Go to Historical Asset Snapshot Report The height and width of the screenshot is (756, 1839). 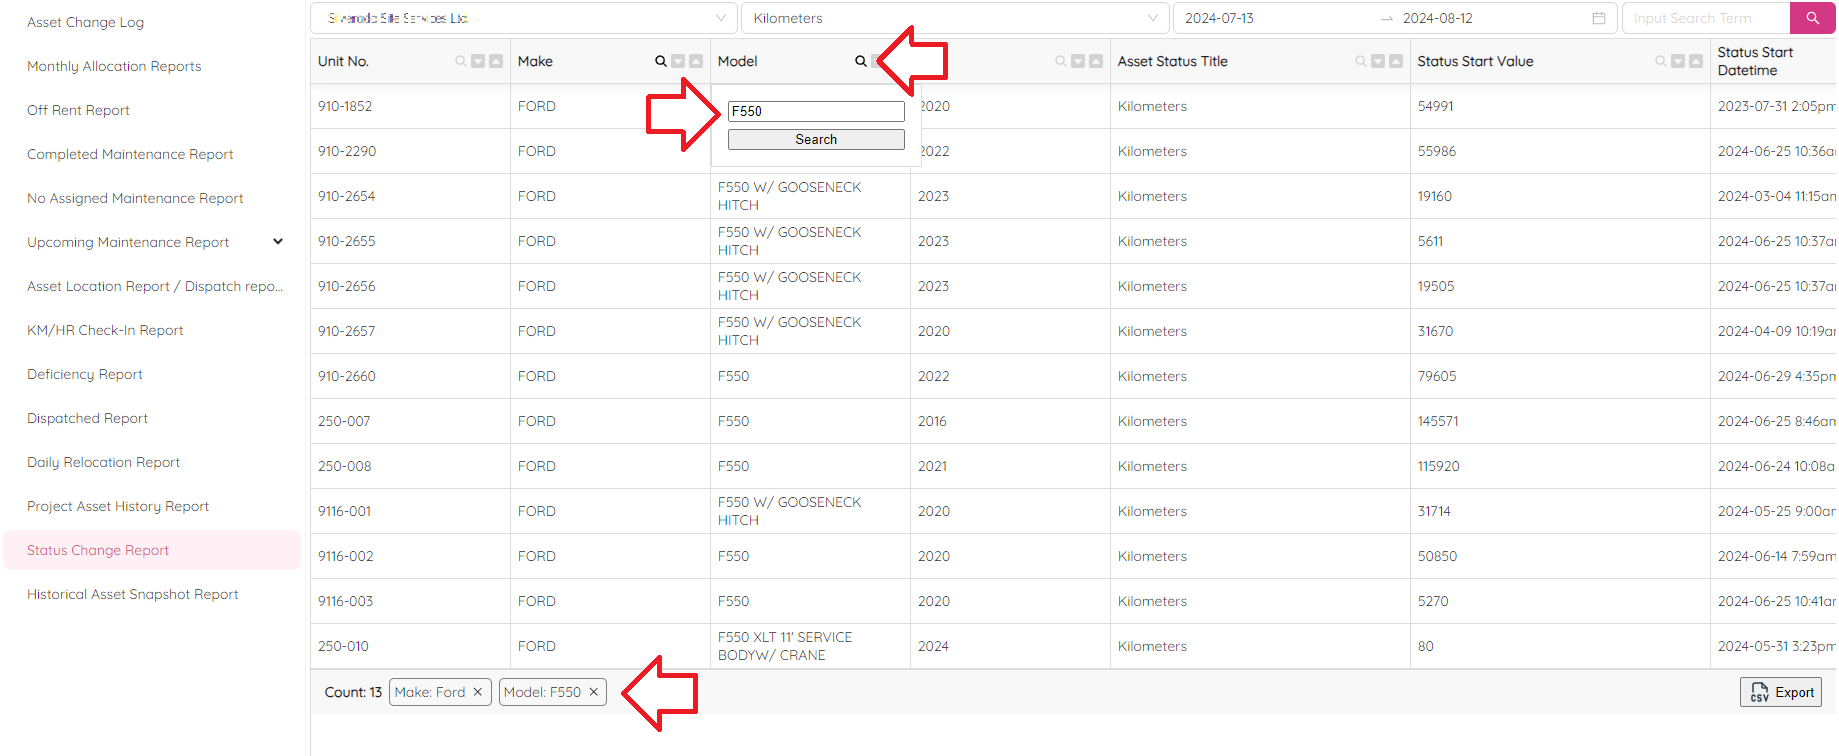pyautogui.click(x=132, y=594)
